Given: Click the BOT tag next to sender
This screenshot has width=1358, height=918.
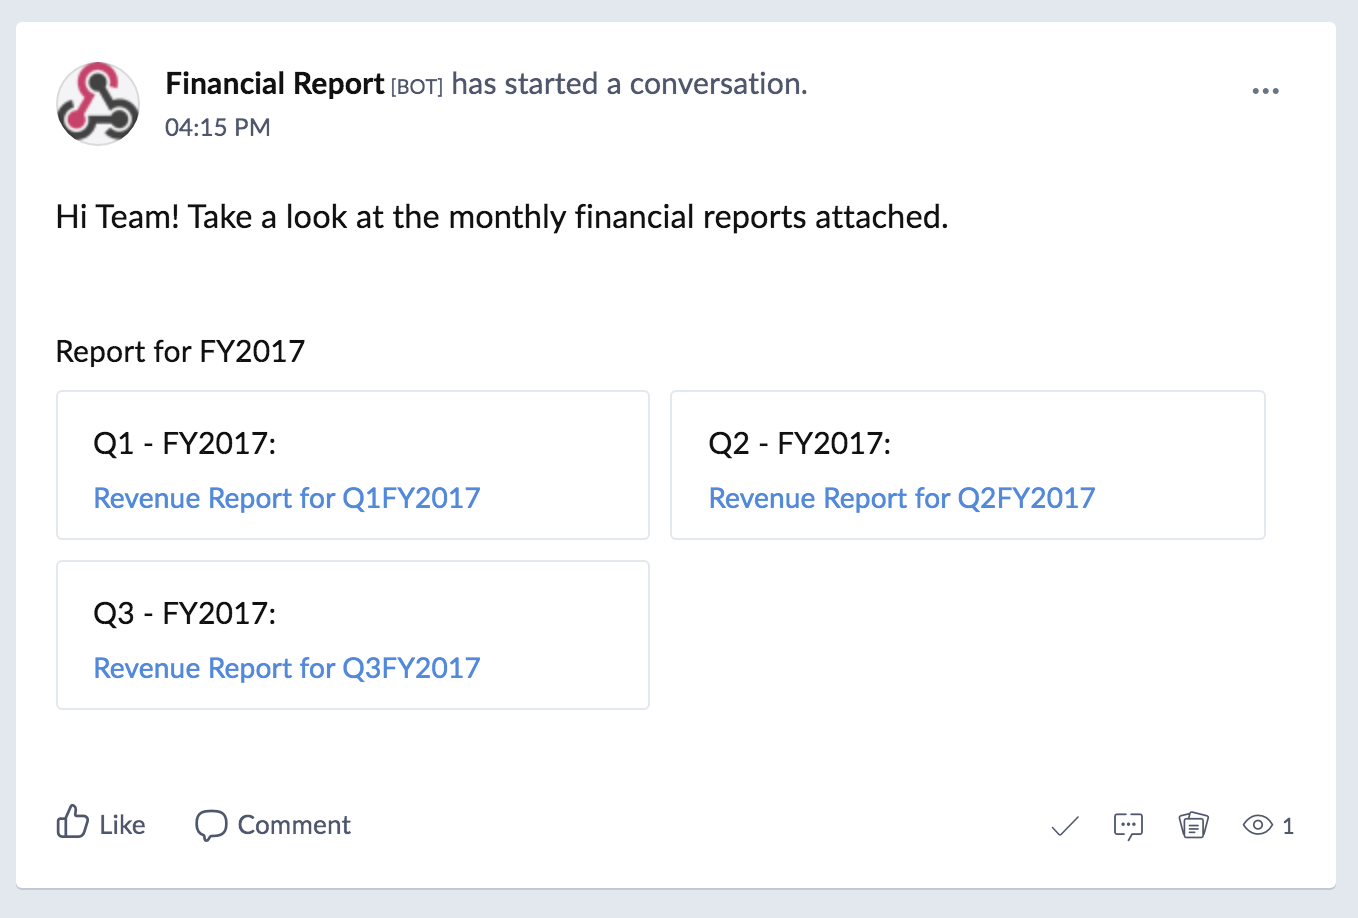Looking at the screenshot, I should (x=417, y=87).
